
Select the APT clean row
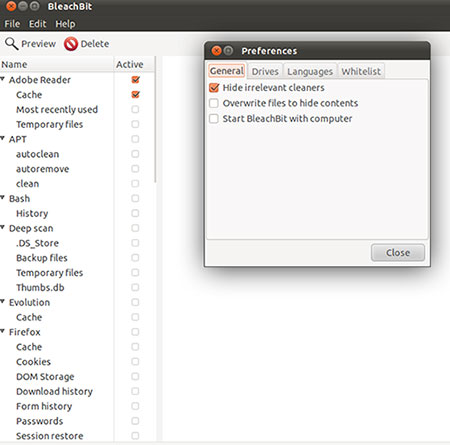[x=77, y=183]
